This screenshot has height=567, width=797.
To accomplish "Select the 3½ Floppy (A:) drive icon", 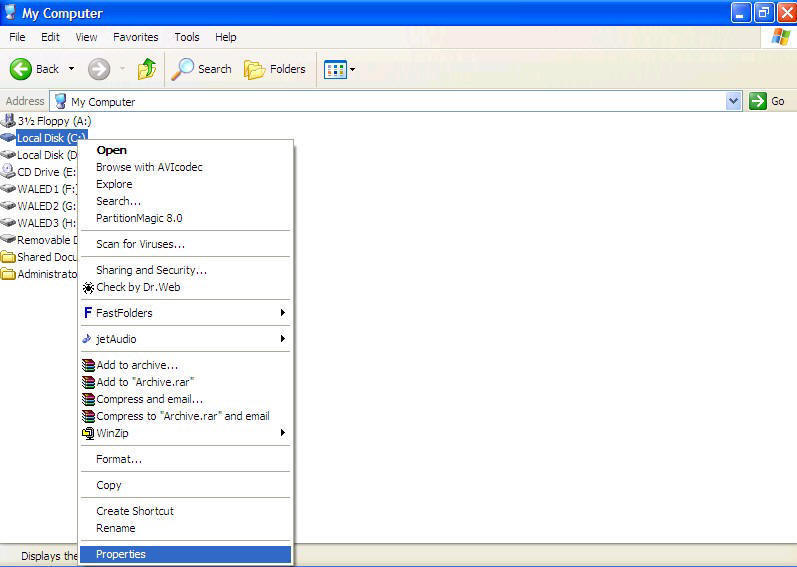I will pos(8,120).
